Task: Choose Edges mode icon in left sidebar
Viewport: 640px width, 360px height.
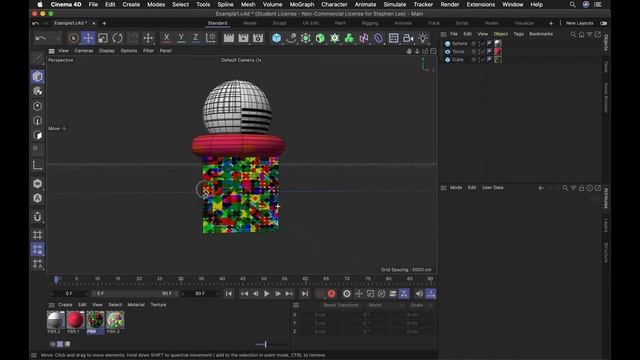Action: pos(38,120)
